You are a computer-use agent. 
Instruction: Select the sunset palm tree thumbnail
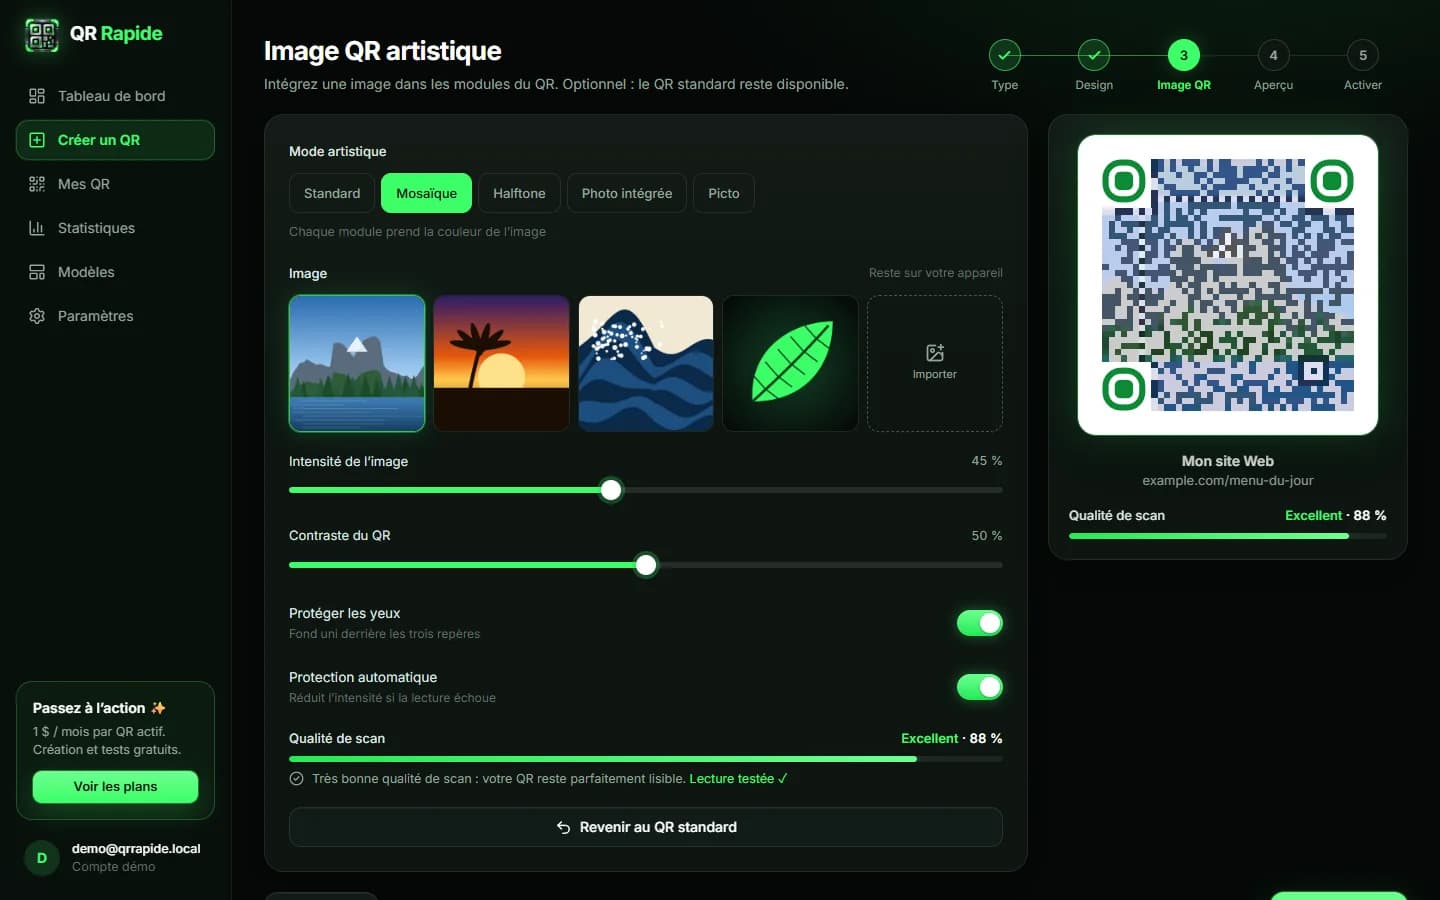[x=501, y=363]
